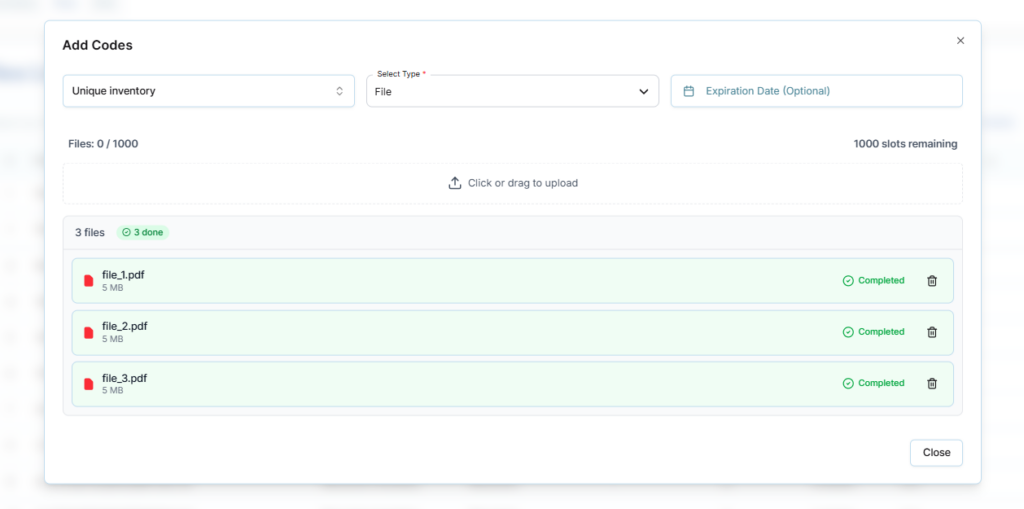Click the Completed status for file_1.pdf
Screen dimensions: 1024x509
click(x=880, y=281)
